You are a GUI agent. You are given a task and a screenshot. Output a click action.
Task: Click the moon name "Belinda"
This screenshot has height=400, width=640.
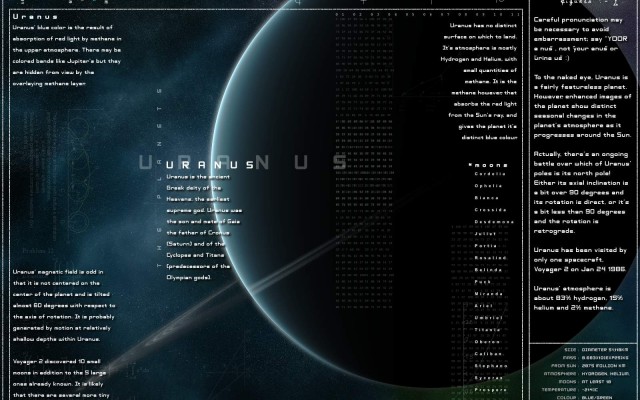pyautogui.click(x=489, y=270)
